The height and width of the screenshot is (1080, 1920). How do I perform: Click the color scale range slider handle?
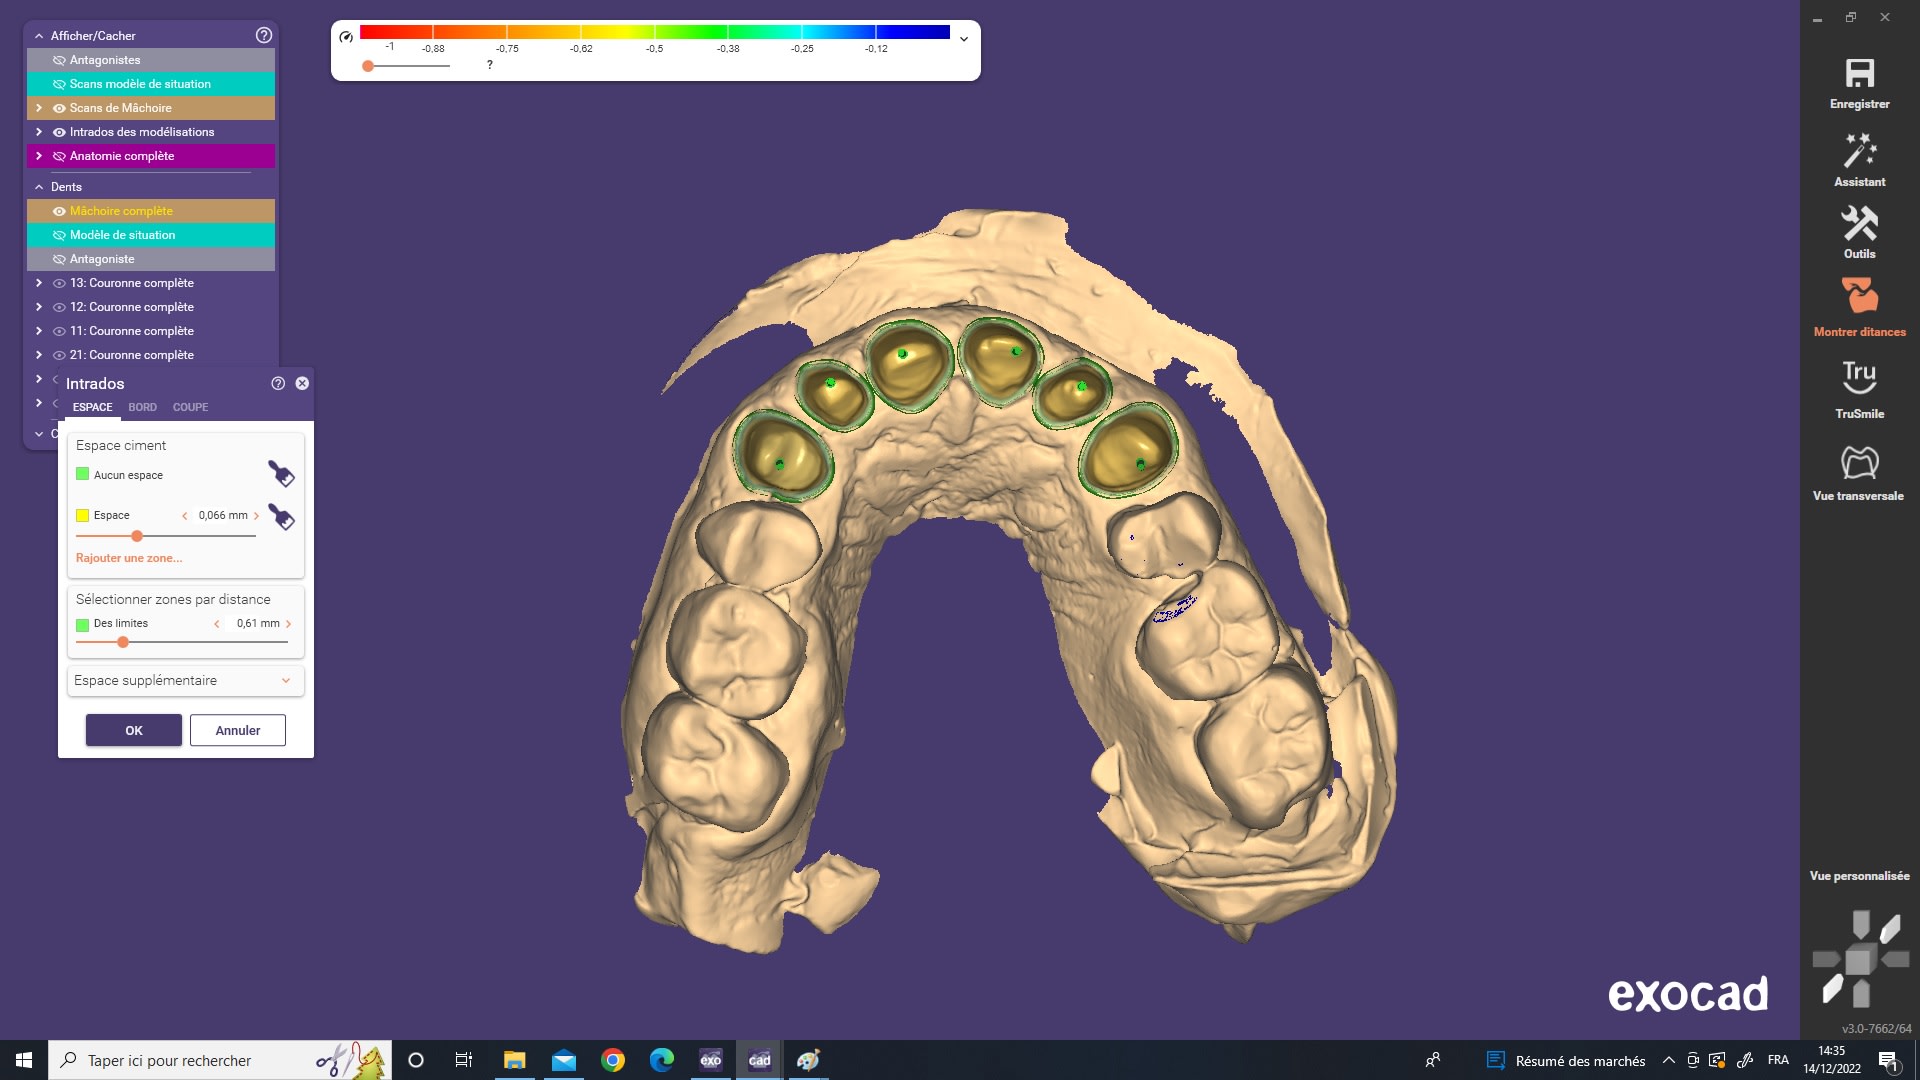click(368, 66)
